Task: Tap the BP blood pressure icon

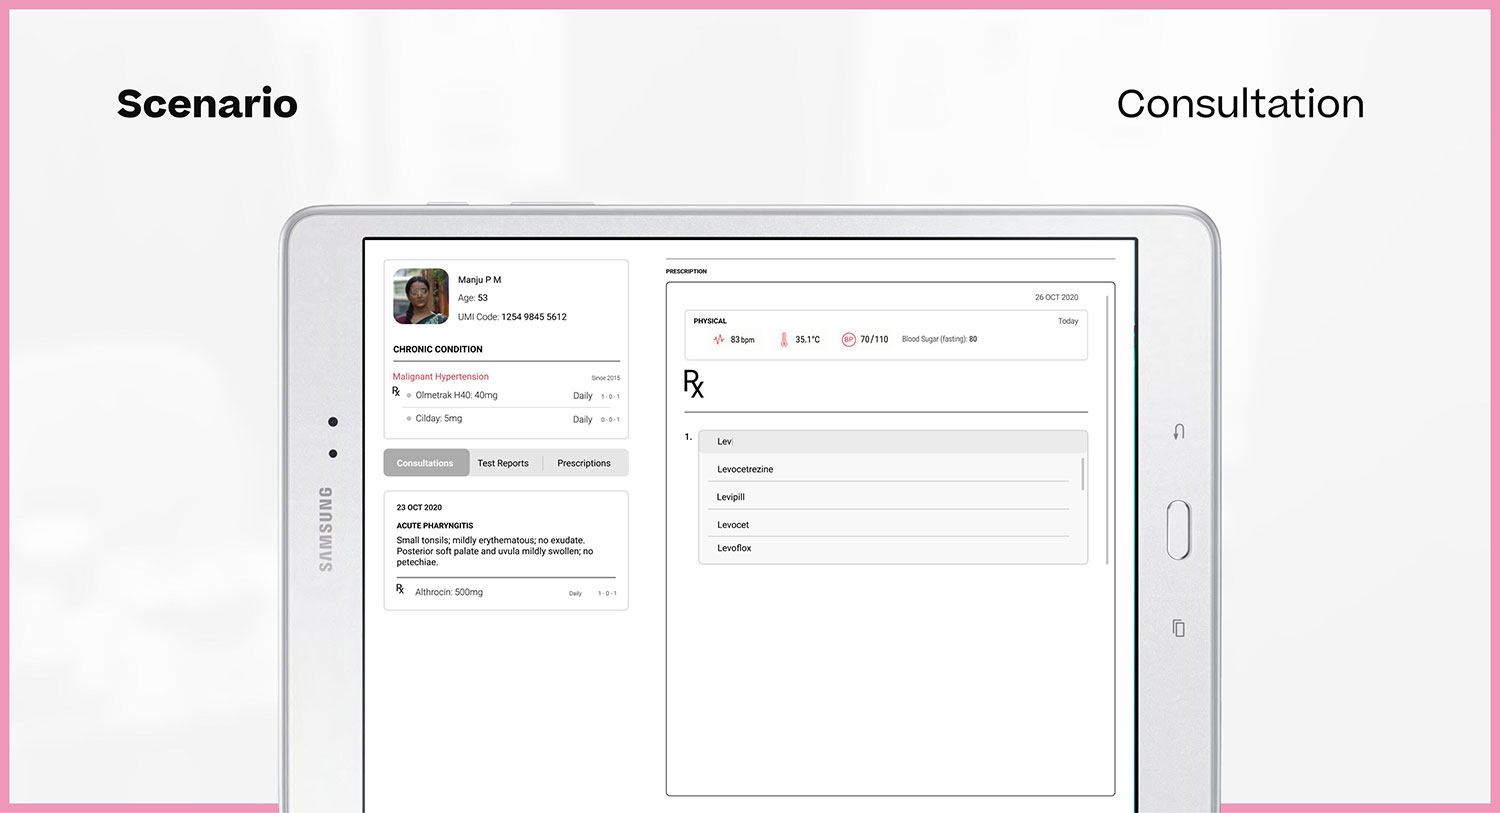Action: click(x=848, y=340)
